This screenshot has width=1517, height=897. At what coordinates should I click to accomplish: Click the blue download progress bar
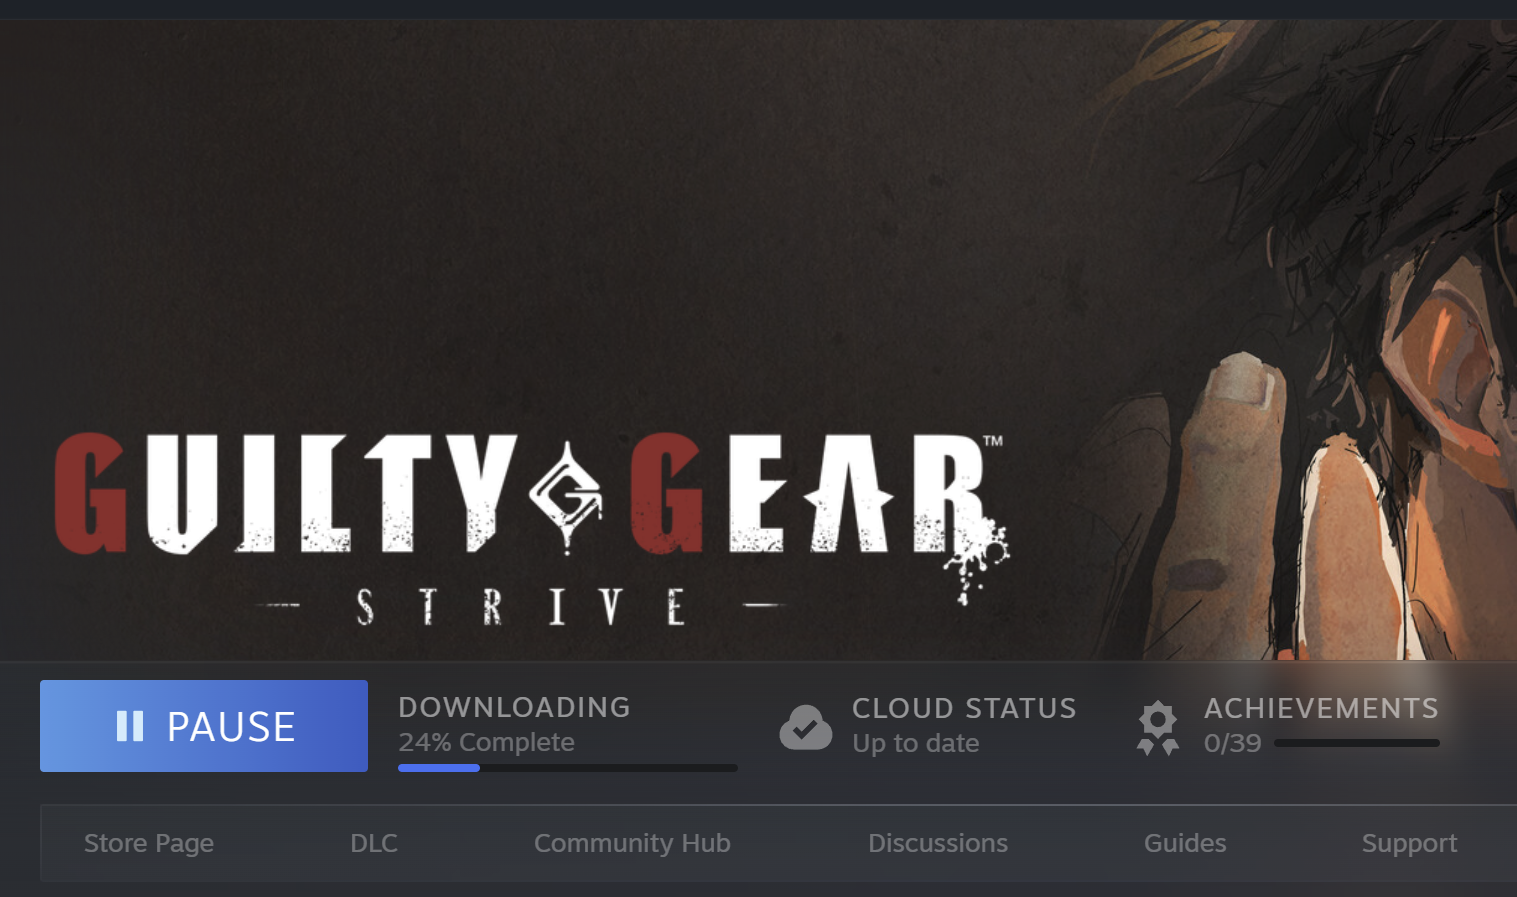(x=568, y=768)
